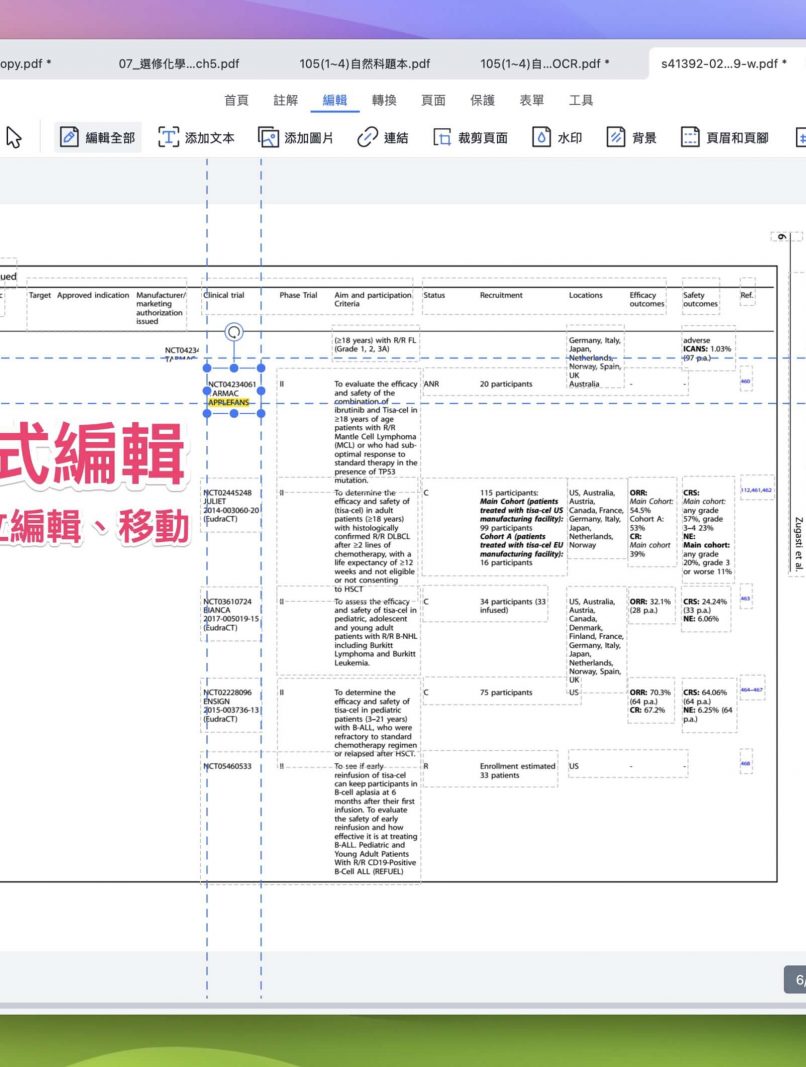The width and height of the screenshot is (806, 1067).
Task: Open the 保護 (Protect) menu tab
Action: tap(482, 100)
